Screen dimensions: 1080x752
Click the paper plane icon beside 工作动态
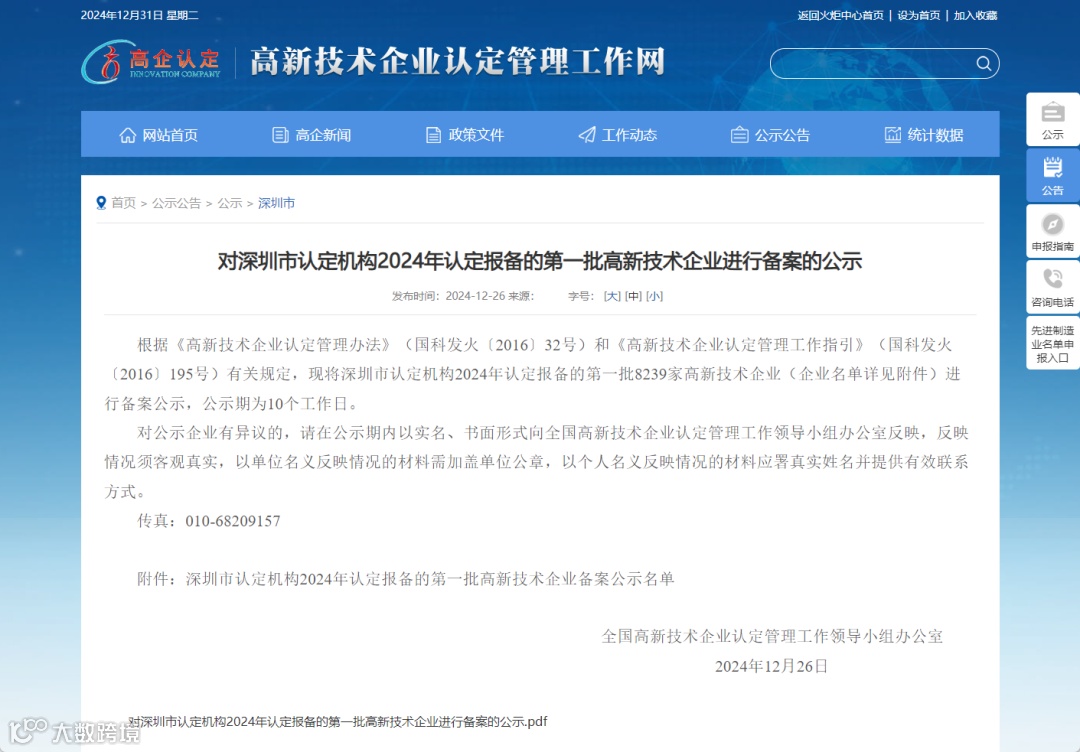click(587, 135)
